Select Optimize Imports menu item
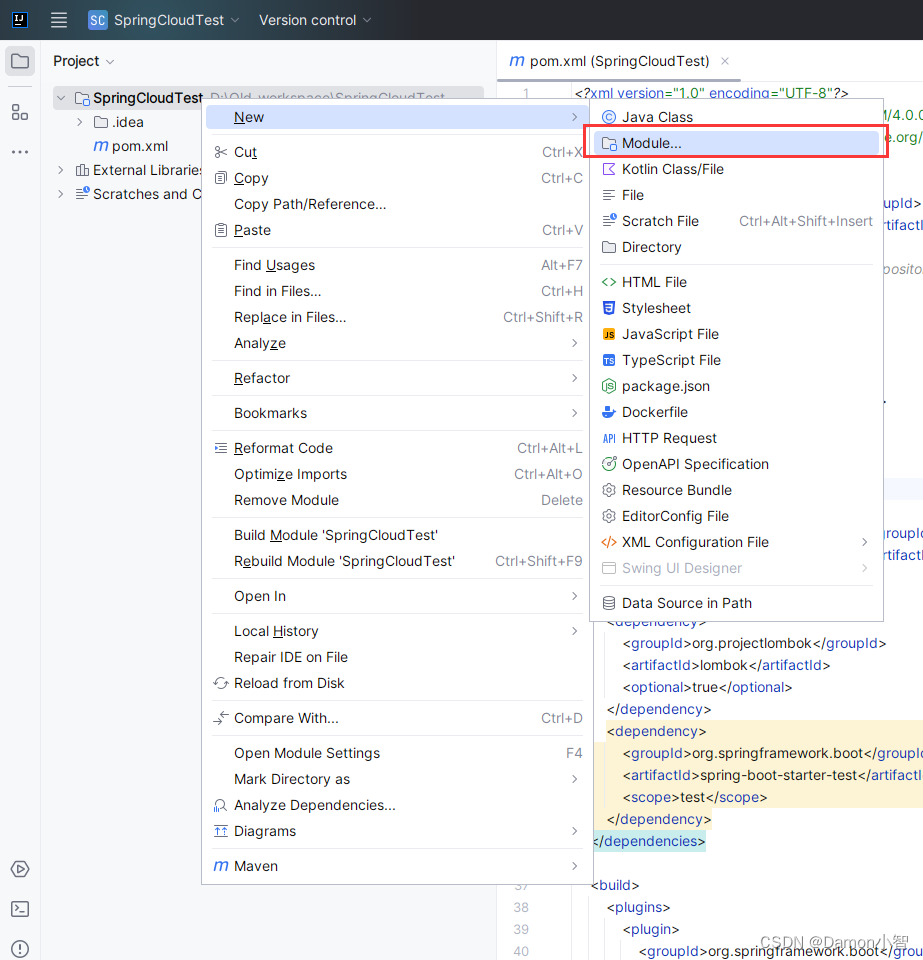Viewport: 923px width, 960px height. click(397, 474)
